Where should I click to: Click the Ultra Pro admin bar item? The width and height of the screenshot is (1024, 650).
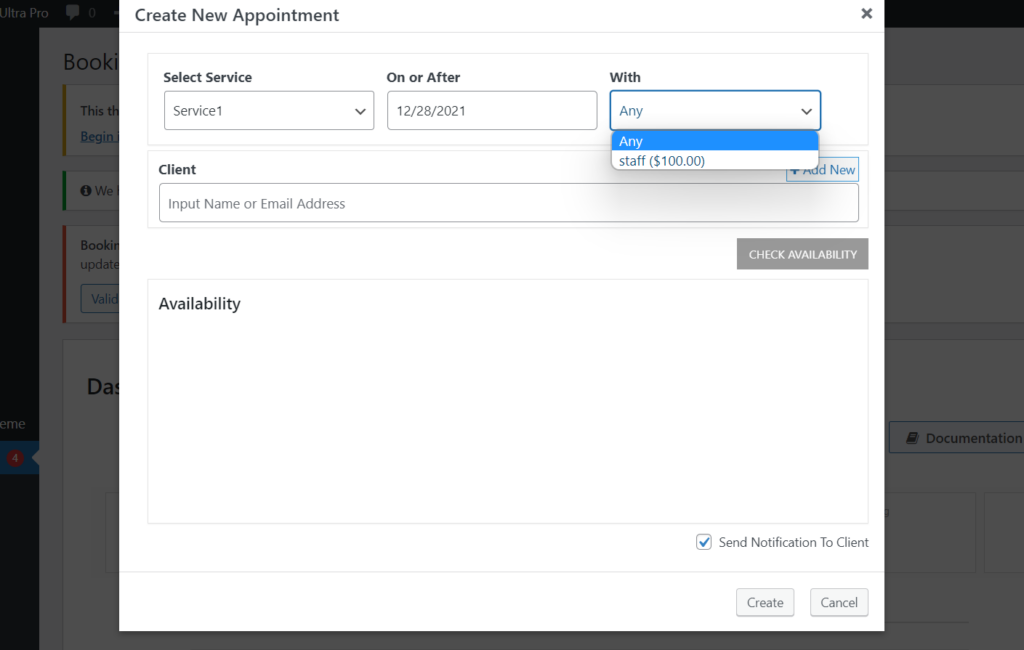click(x=24, y=12)
